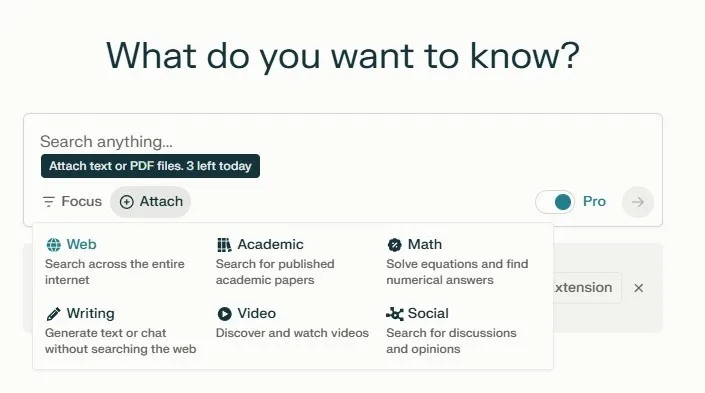Click the Math focus icon
705x393 pixels.
394,245
